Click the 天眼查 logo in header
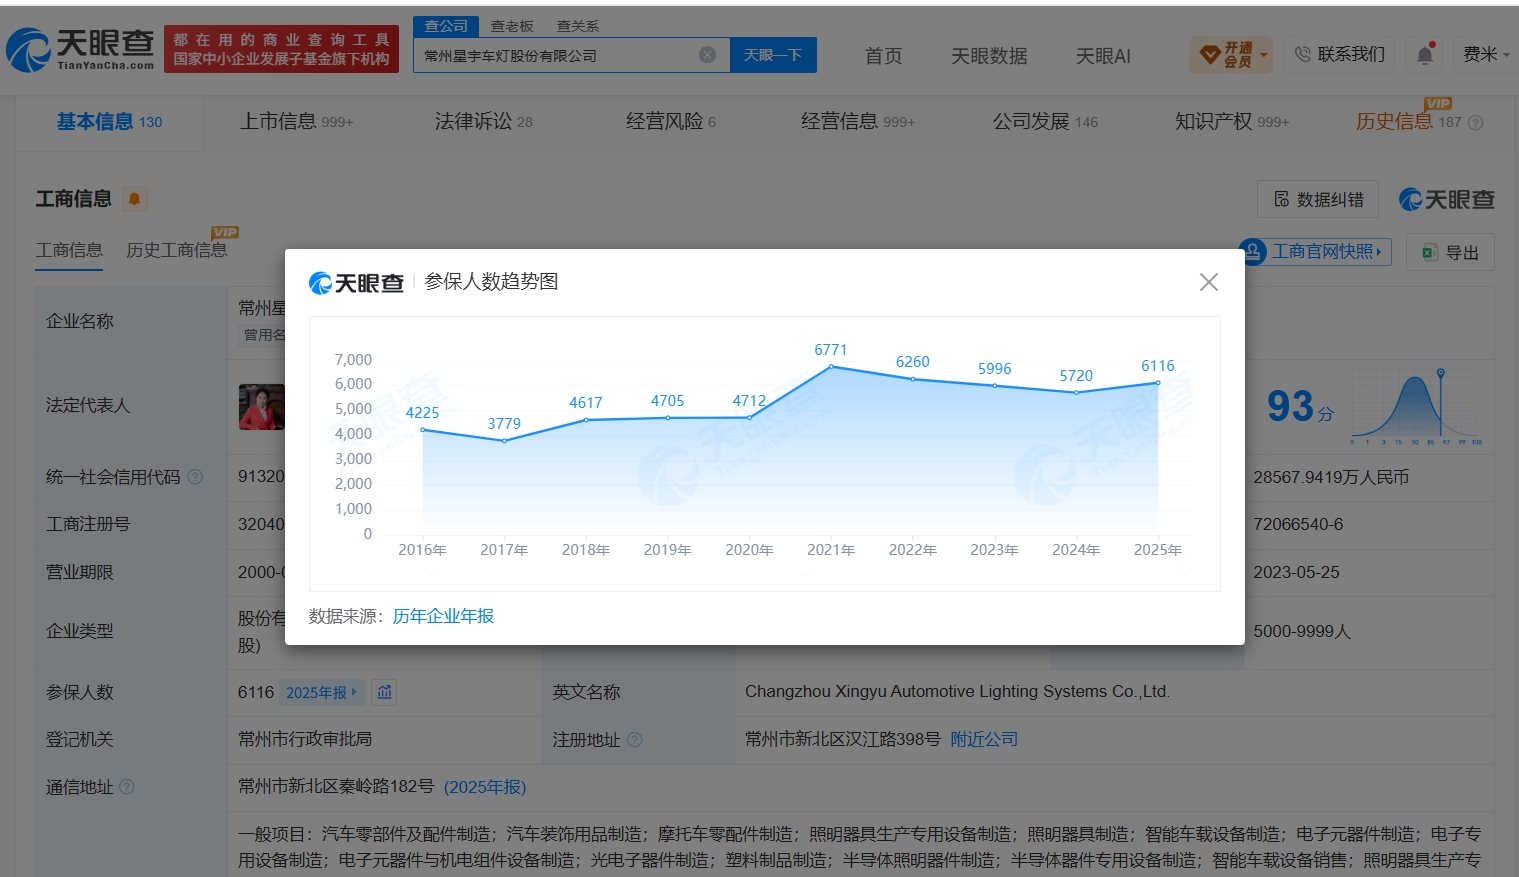This screenshot has width=1519, height=877. pyautogui.click(x=81, y=49)
